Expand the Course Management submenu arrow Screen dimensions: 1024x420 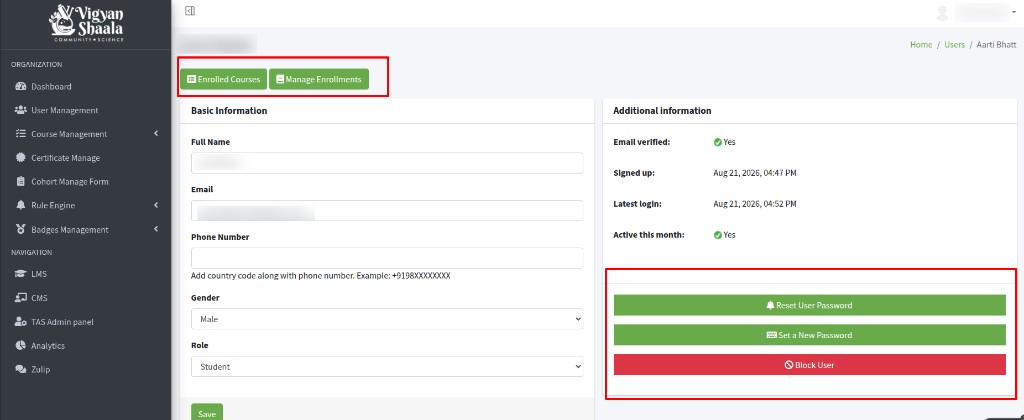coord(156,134)
